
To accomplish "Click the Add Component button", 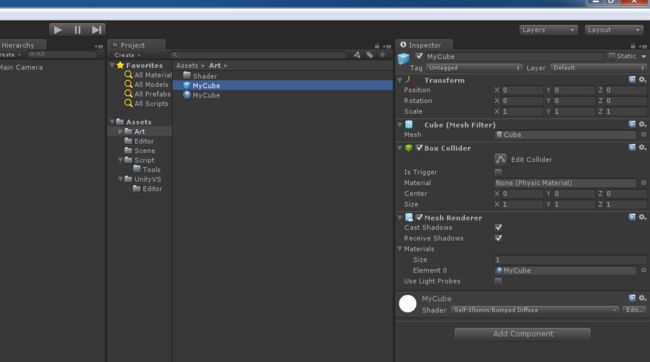I will [522, 334].
